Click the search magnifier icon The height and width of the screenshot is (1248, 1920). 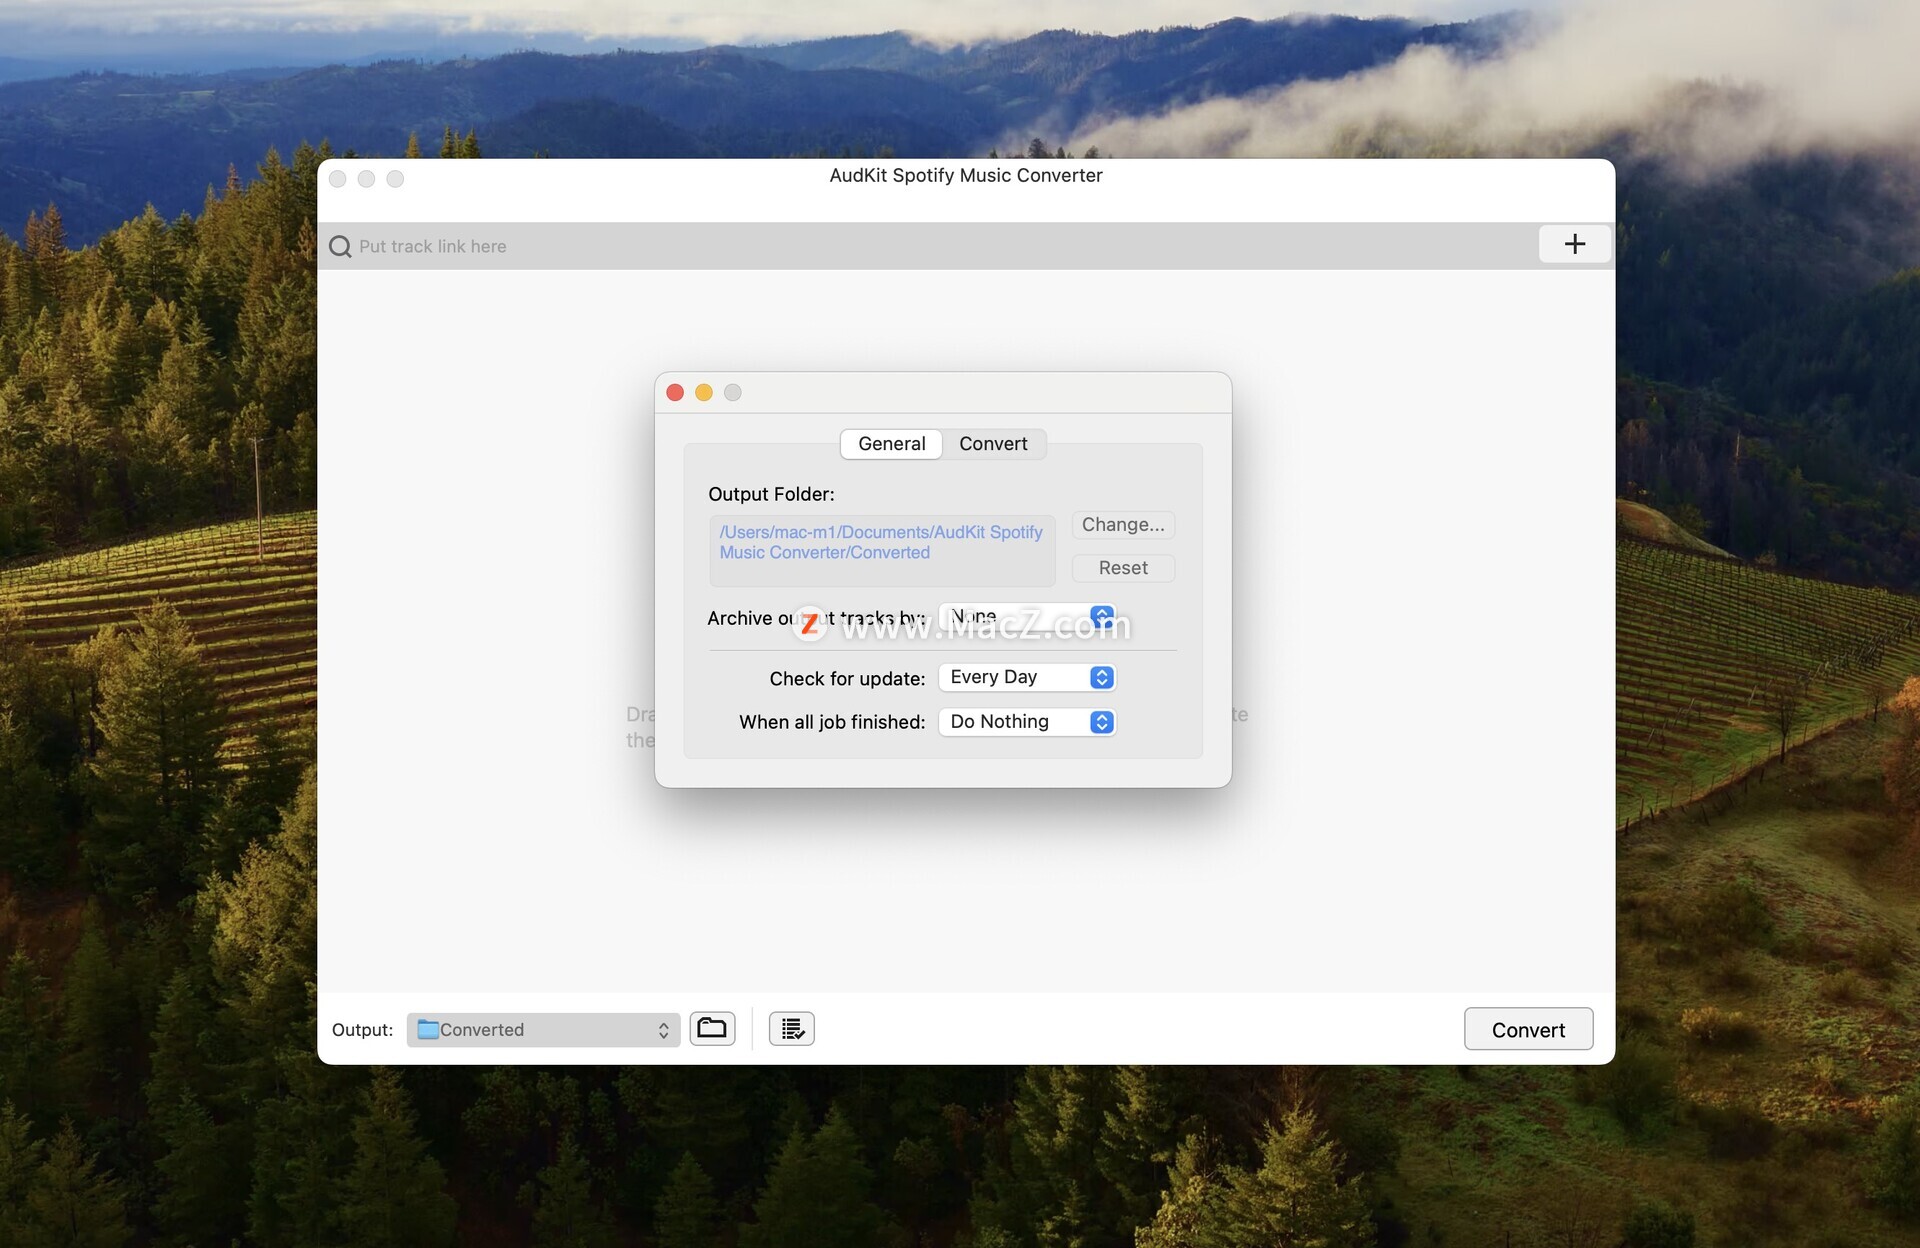[x=340, y=246]
